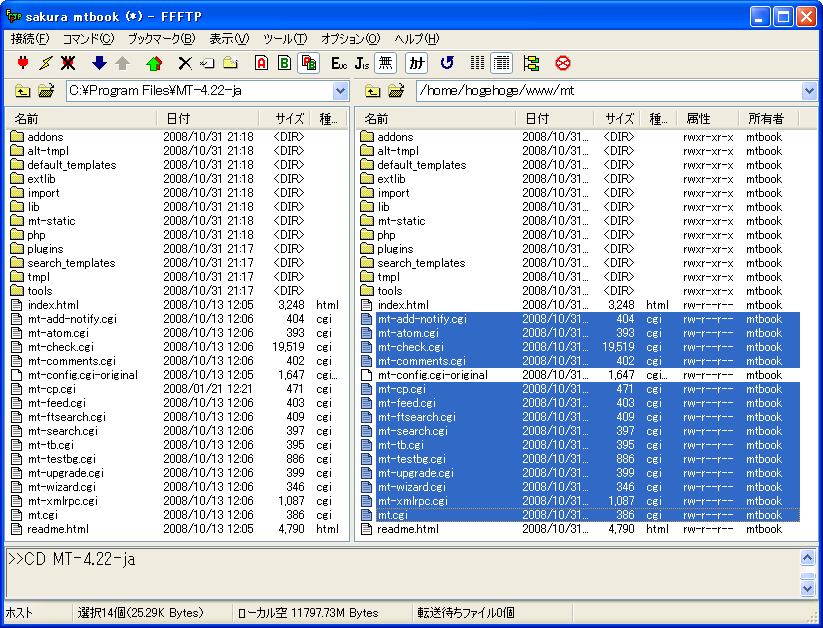Expand the local path dropdown
This screenshot has height=628, width=823.
click(x=341, y=91)
